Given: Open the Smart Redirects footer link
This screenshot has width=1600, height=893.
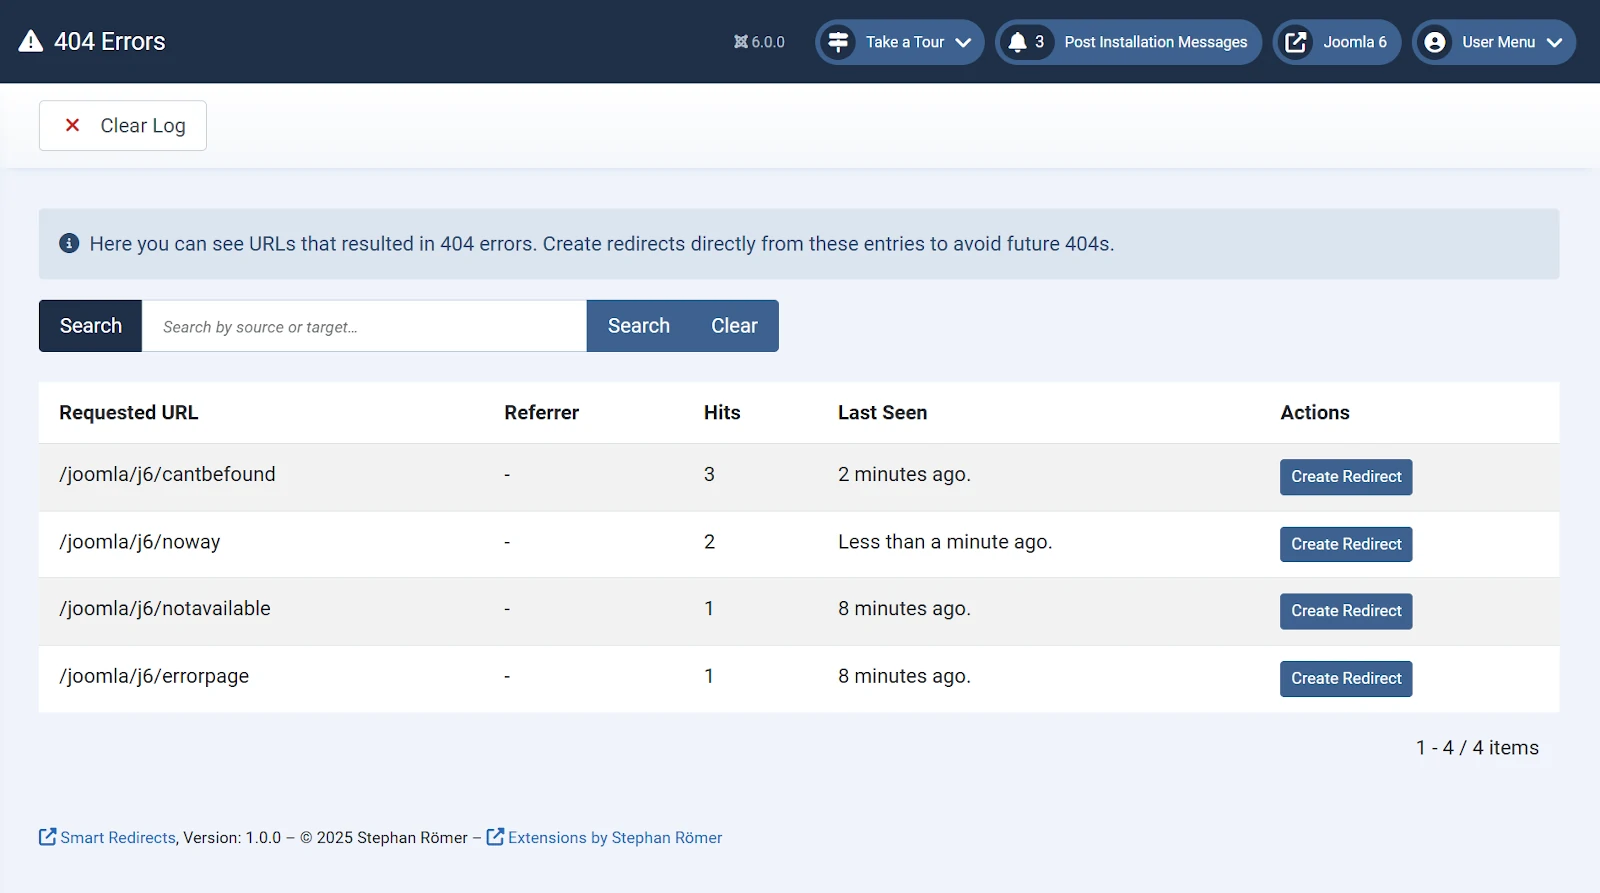Looking at the screenshot, I should point(117,838).
